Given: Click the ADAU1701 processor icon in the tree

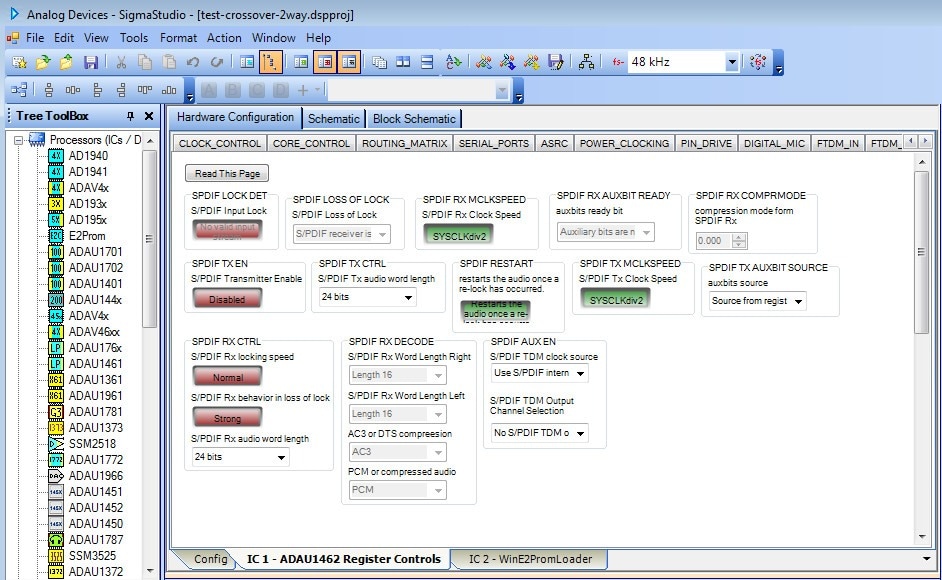Looking at the screenshot, I should [56, 252].
